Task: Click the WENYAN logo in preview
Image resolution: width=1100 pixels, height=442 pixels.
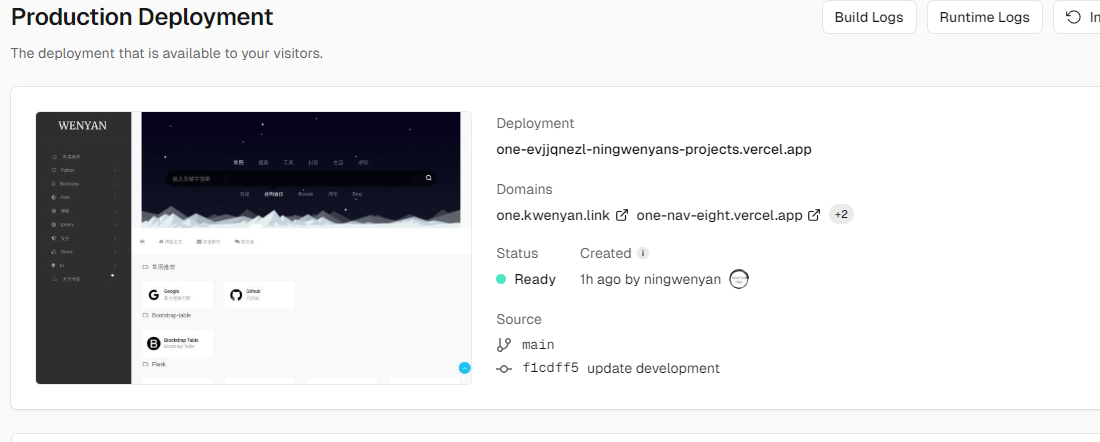Action: (x=83, y=126)
